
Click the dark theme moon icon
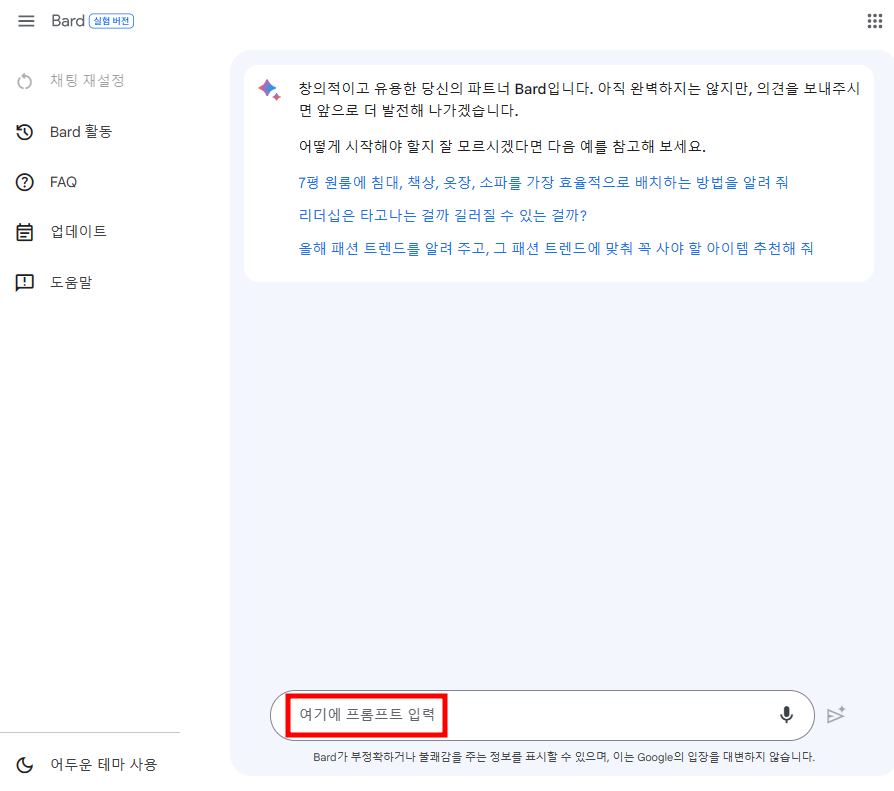25,765
